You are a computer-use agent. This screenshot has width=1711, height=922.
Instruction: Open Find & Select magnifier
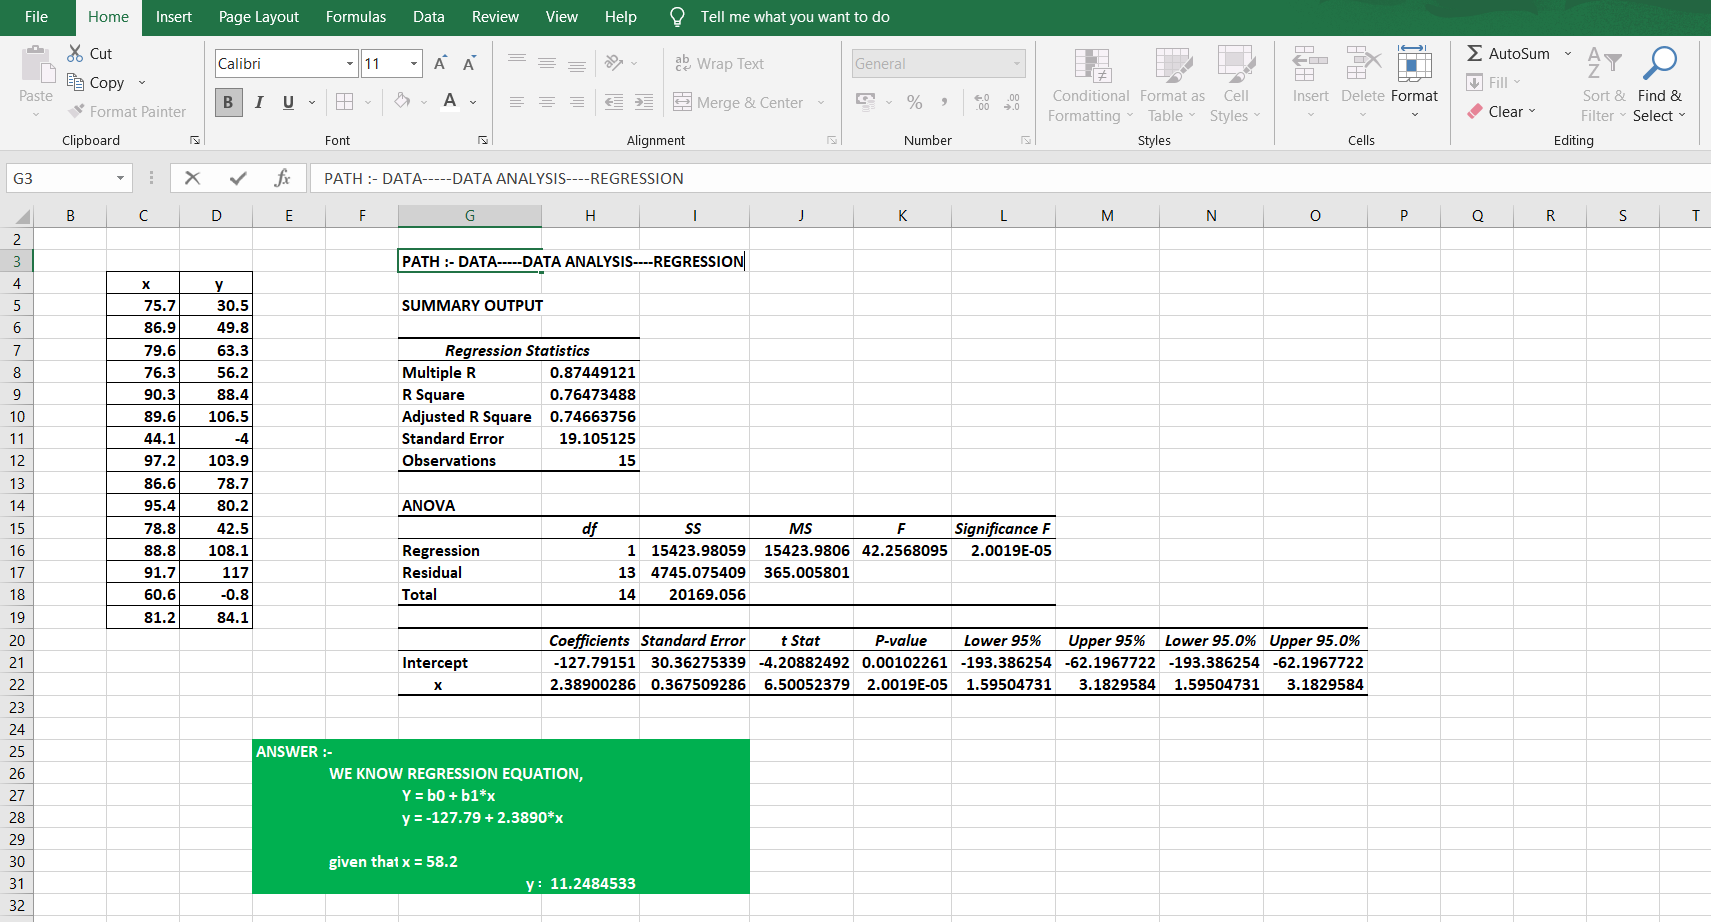pos(1659,64)
